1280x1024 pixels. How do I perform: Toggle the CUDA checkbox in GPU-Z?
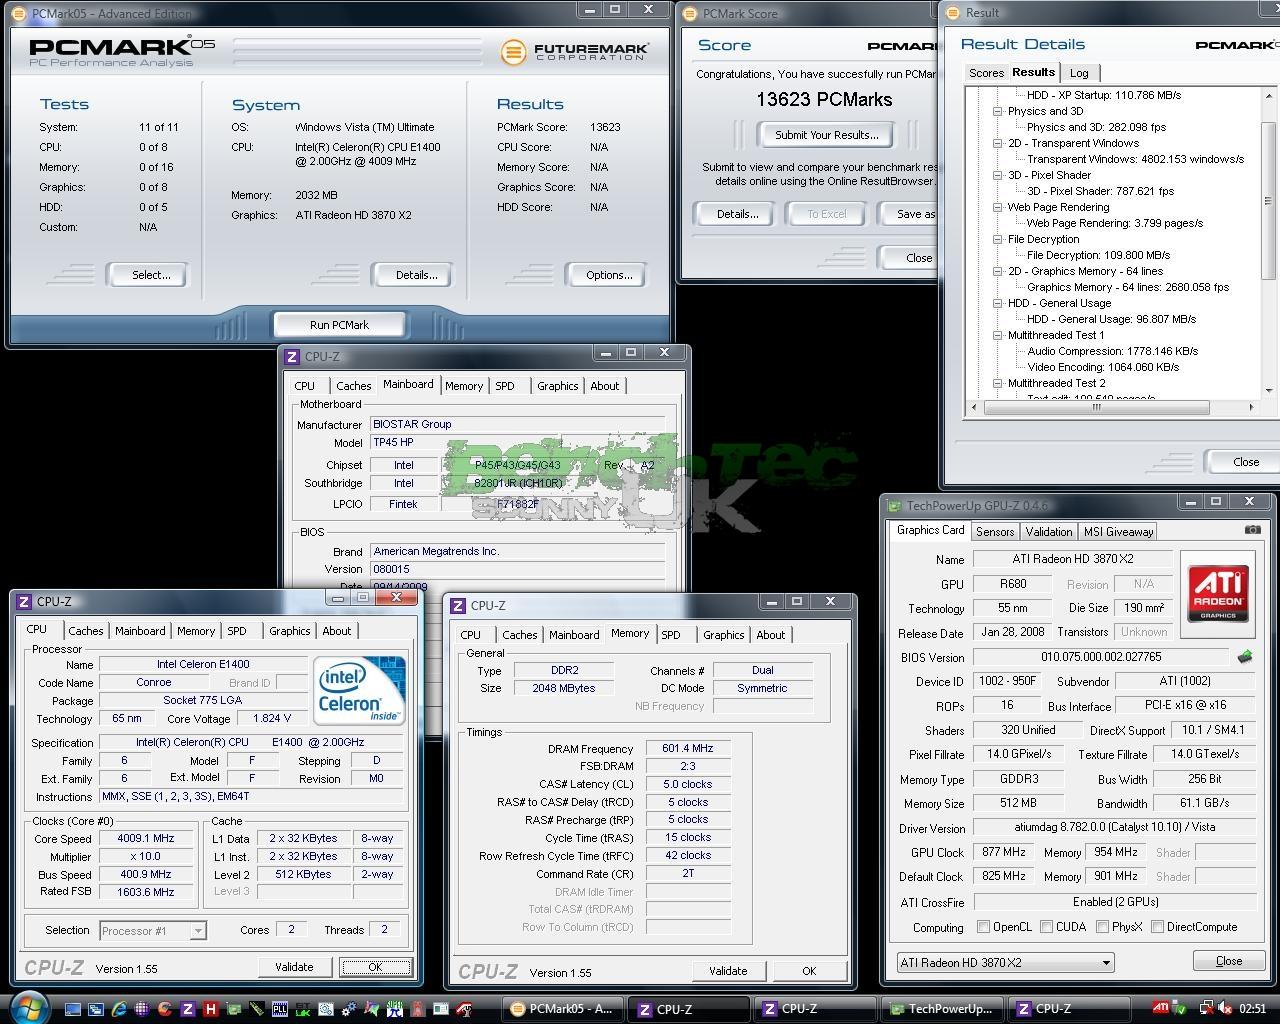pos(1046,927)
